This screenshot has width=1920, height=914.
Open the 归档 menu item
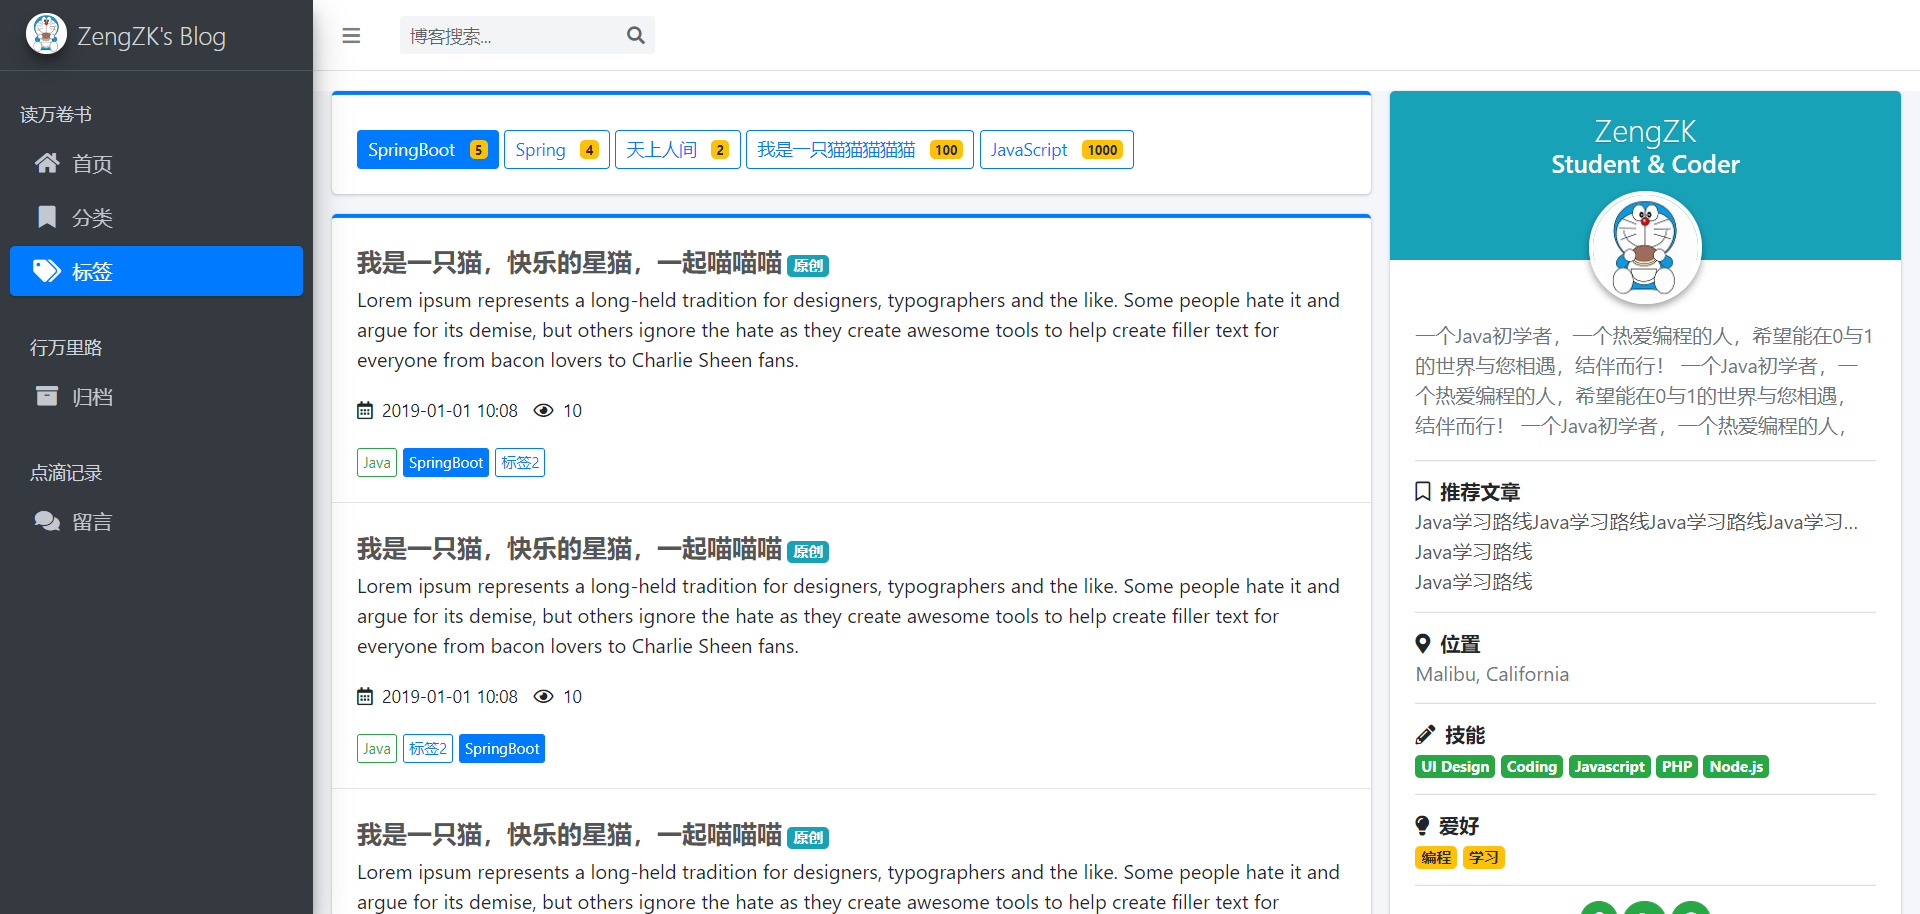click(x=156, y=396)
